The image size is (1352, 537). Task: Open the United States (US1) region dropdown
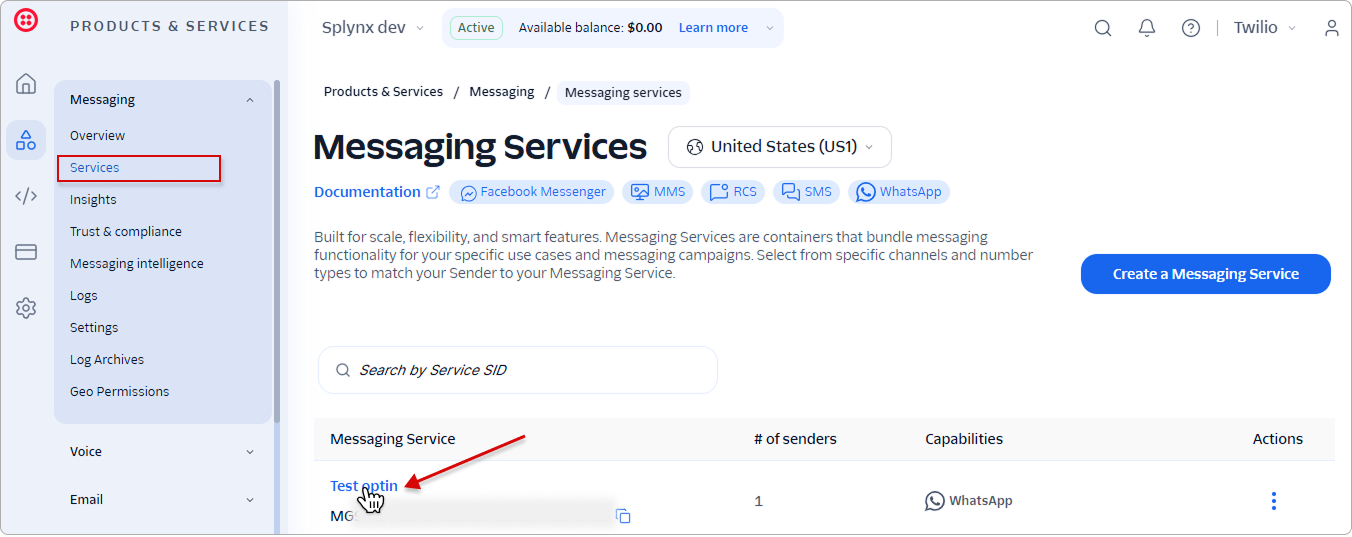pyautogui.click(x=780, y=147)
